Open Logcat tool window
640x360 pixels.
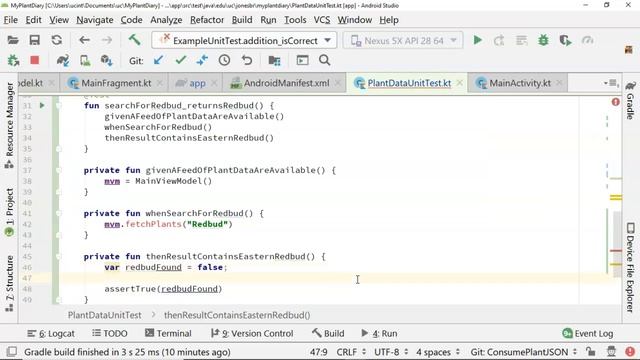pos(51,333)
